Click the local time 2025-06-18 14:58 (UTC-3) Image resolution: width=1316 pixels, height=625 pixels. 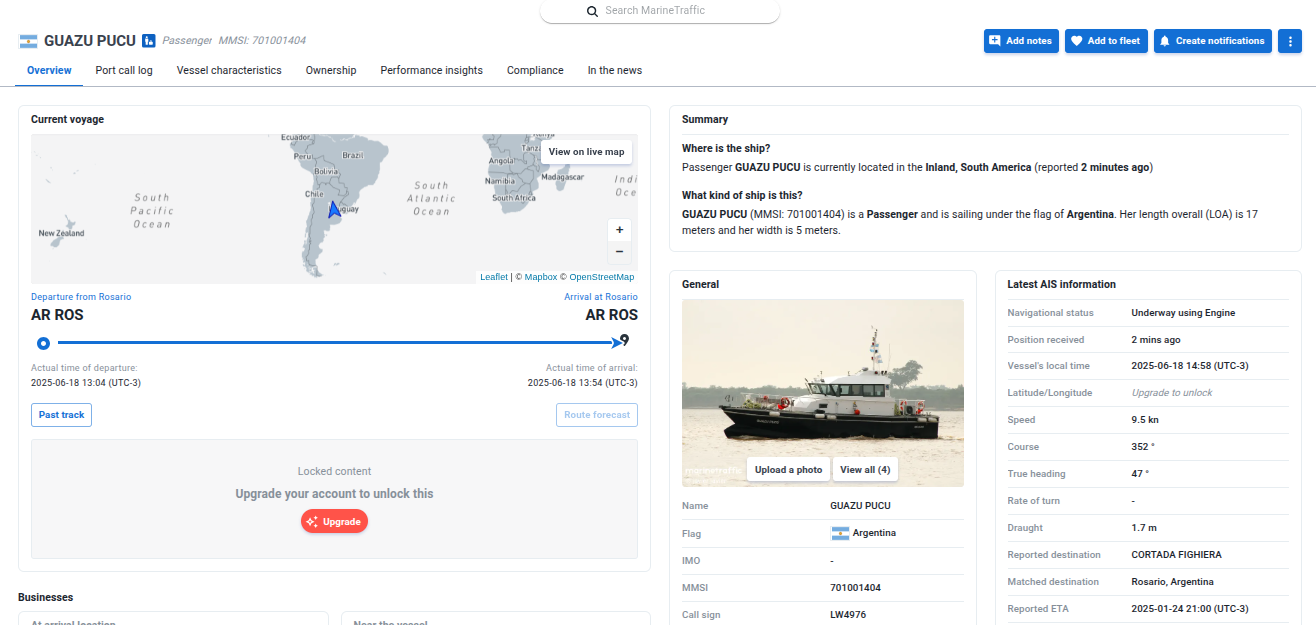coord(1190,366)
